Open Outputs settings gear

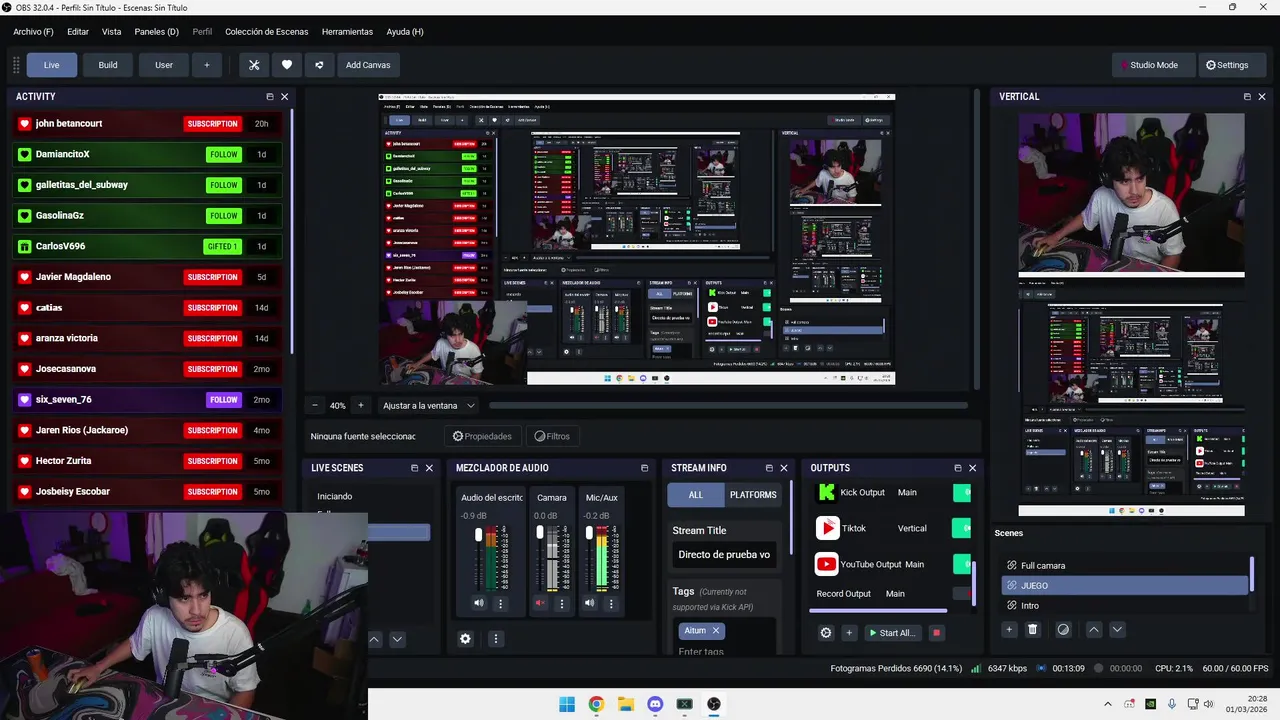[x=826, y=633]
